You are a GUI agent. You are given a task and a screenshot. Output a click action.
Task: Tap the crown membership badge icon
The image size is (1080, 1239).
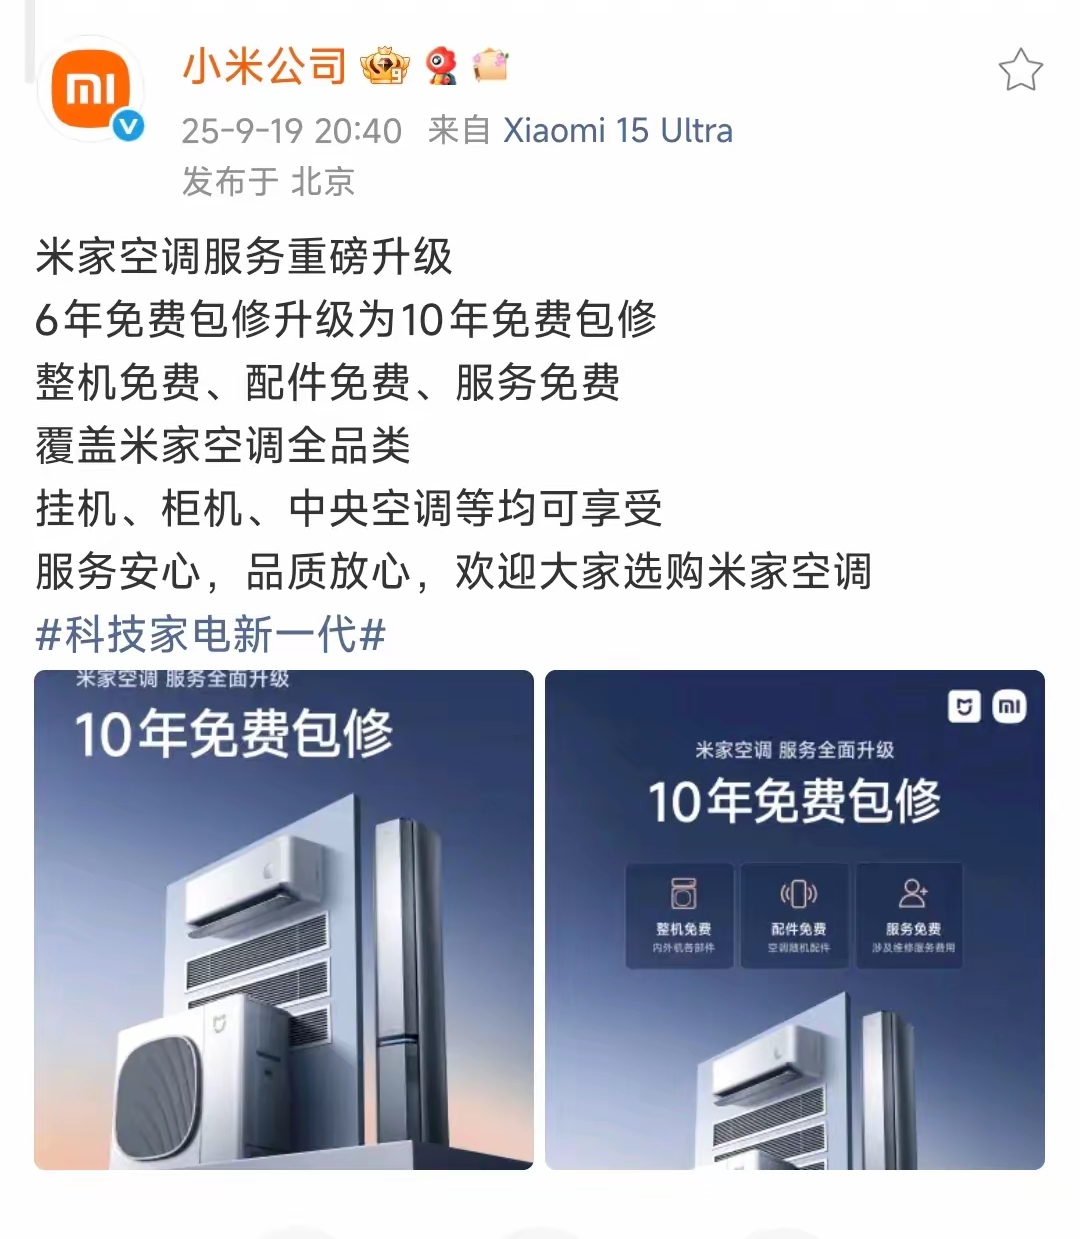385,66
